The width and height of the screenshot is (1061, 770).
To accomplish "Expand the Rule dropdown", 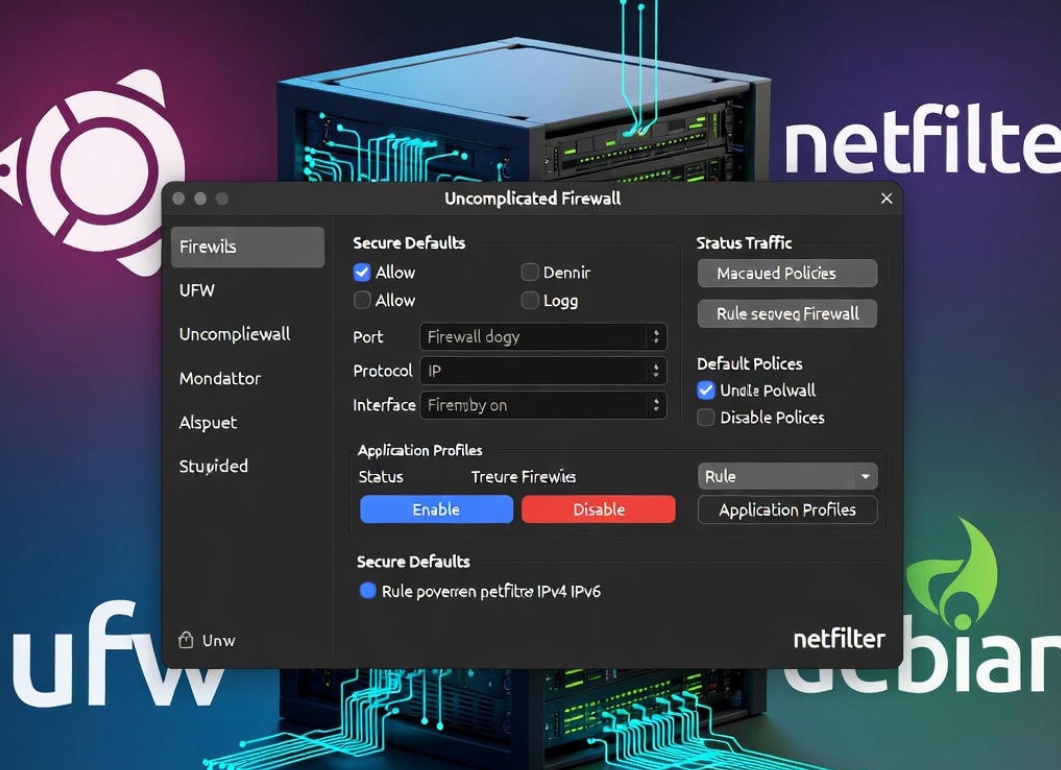I will pos(788,476).
